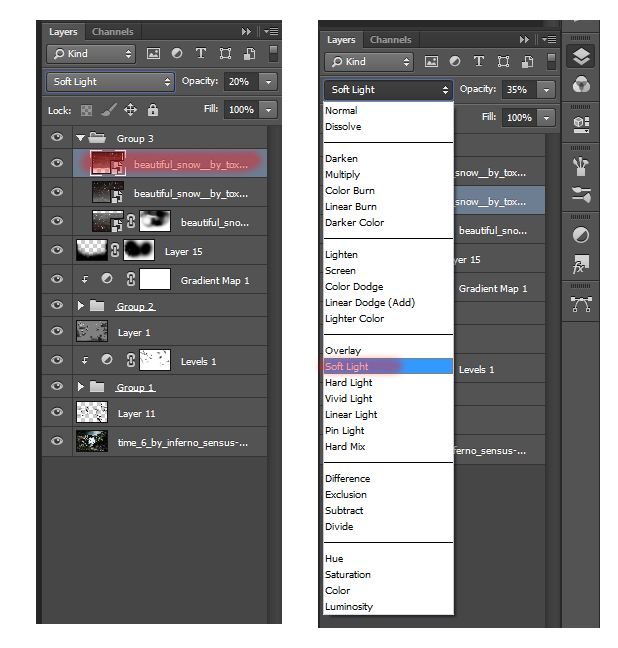Click shape filter icon in right panel
Viewport: 618px width, 648px height.
503,62
